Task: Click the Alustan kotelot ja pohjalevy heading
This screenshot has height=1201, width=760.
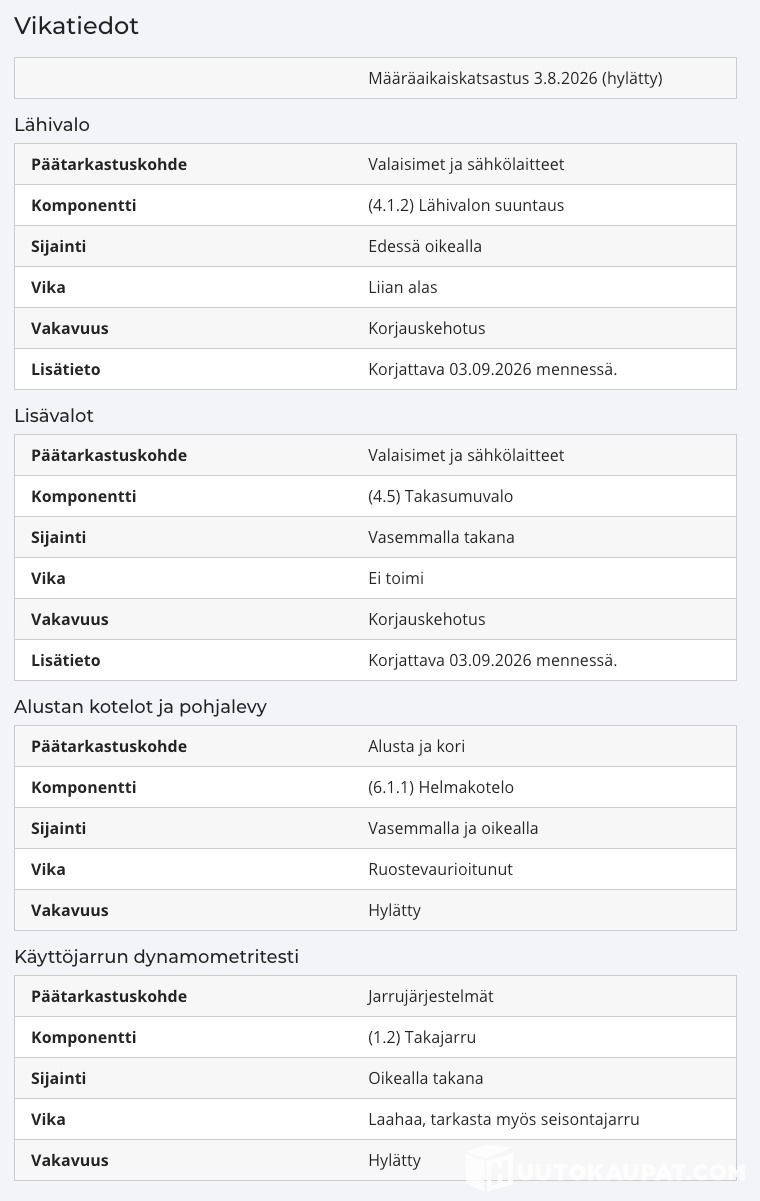Action: (x=140, y=707)
